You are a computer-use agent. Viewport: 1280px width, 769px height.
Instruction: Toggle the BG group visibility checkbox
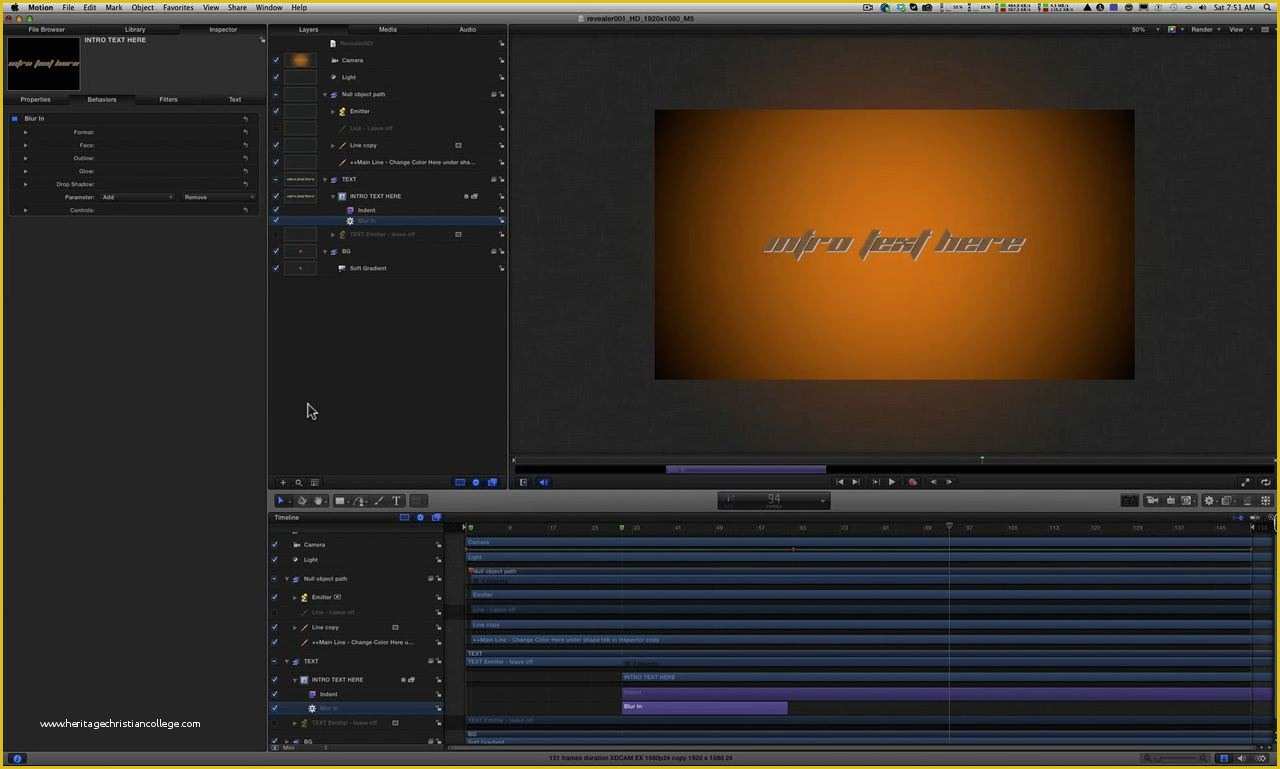tap(276, 251)
